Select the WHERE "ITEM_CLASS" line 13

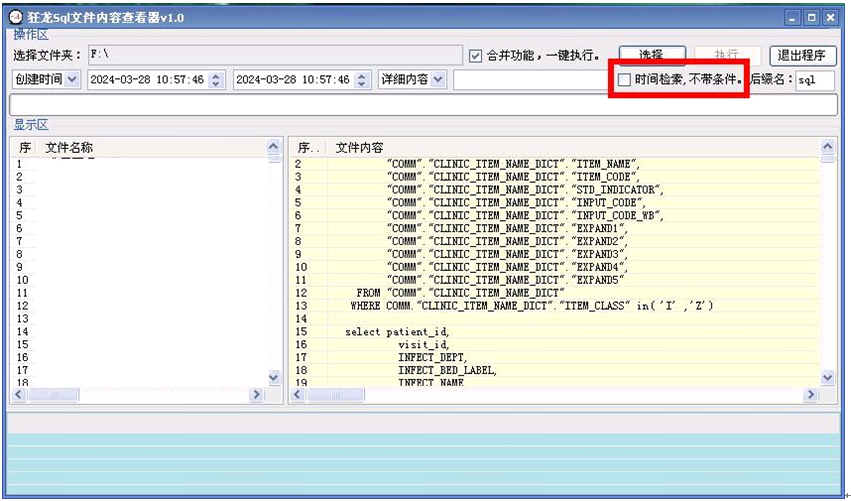click(556, 306)
